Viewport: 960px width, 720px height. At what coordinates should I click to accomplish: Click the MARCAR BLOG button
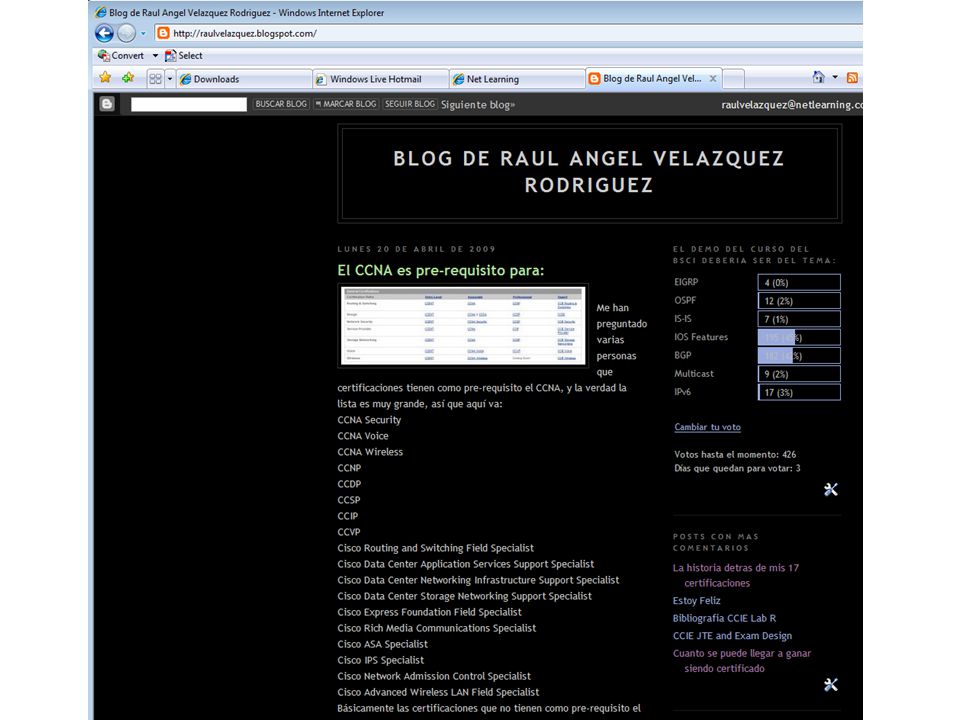[x=345, y=104]
